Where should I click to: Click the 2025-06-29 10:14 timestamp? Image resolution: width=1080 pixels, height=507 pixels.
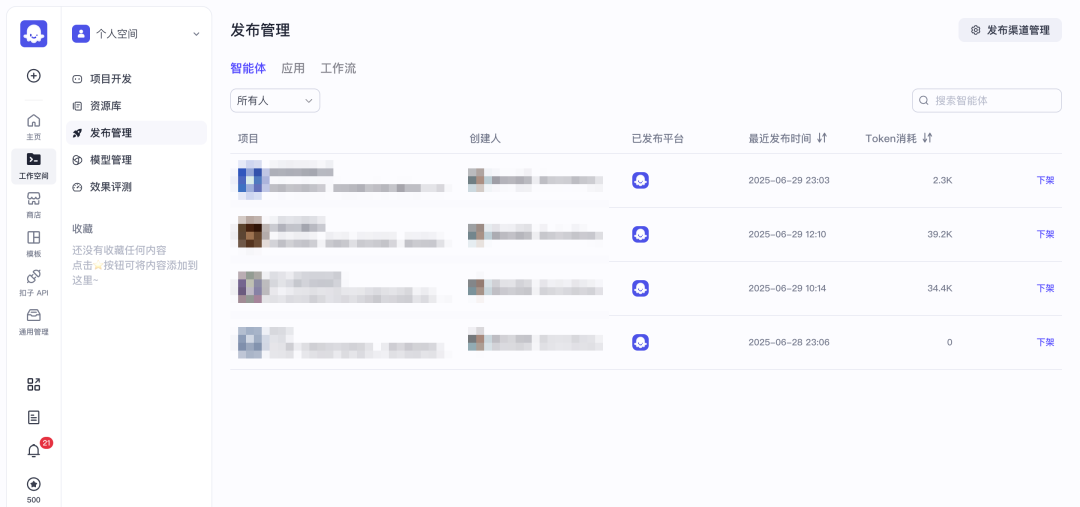[x=787, y=288]
